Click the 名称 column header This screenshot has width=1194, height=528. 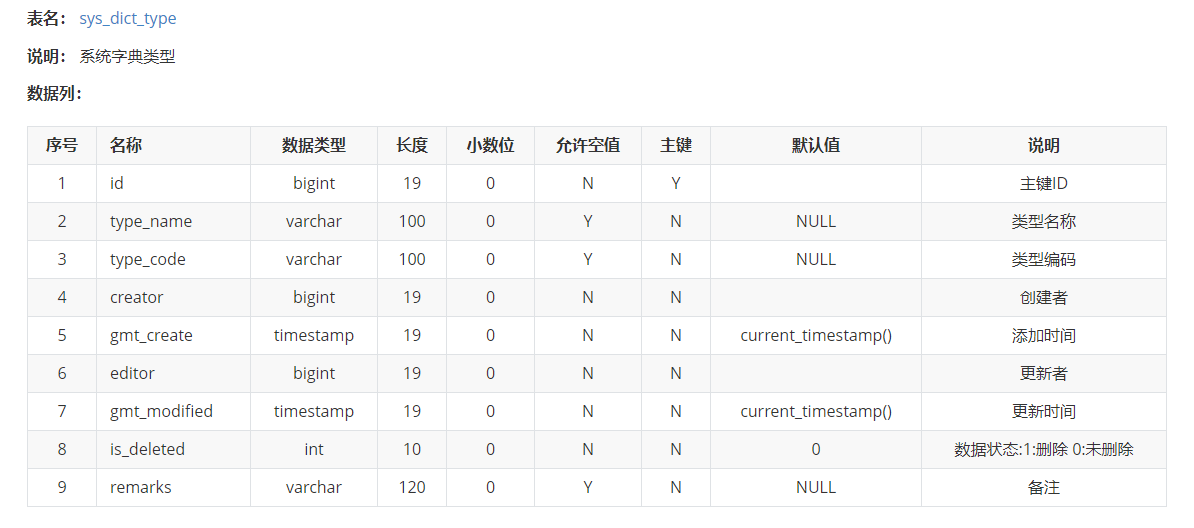[x=126, y=146]
